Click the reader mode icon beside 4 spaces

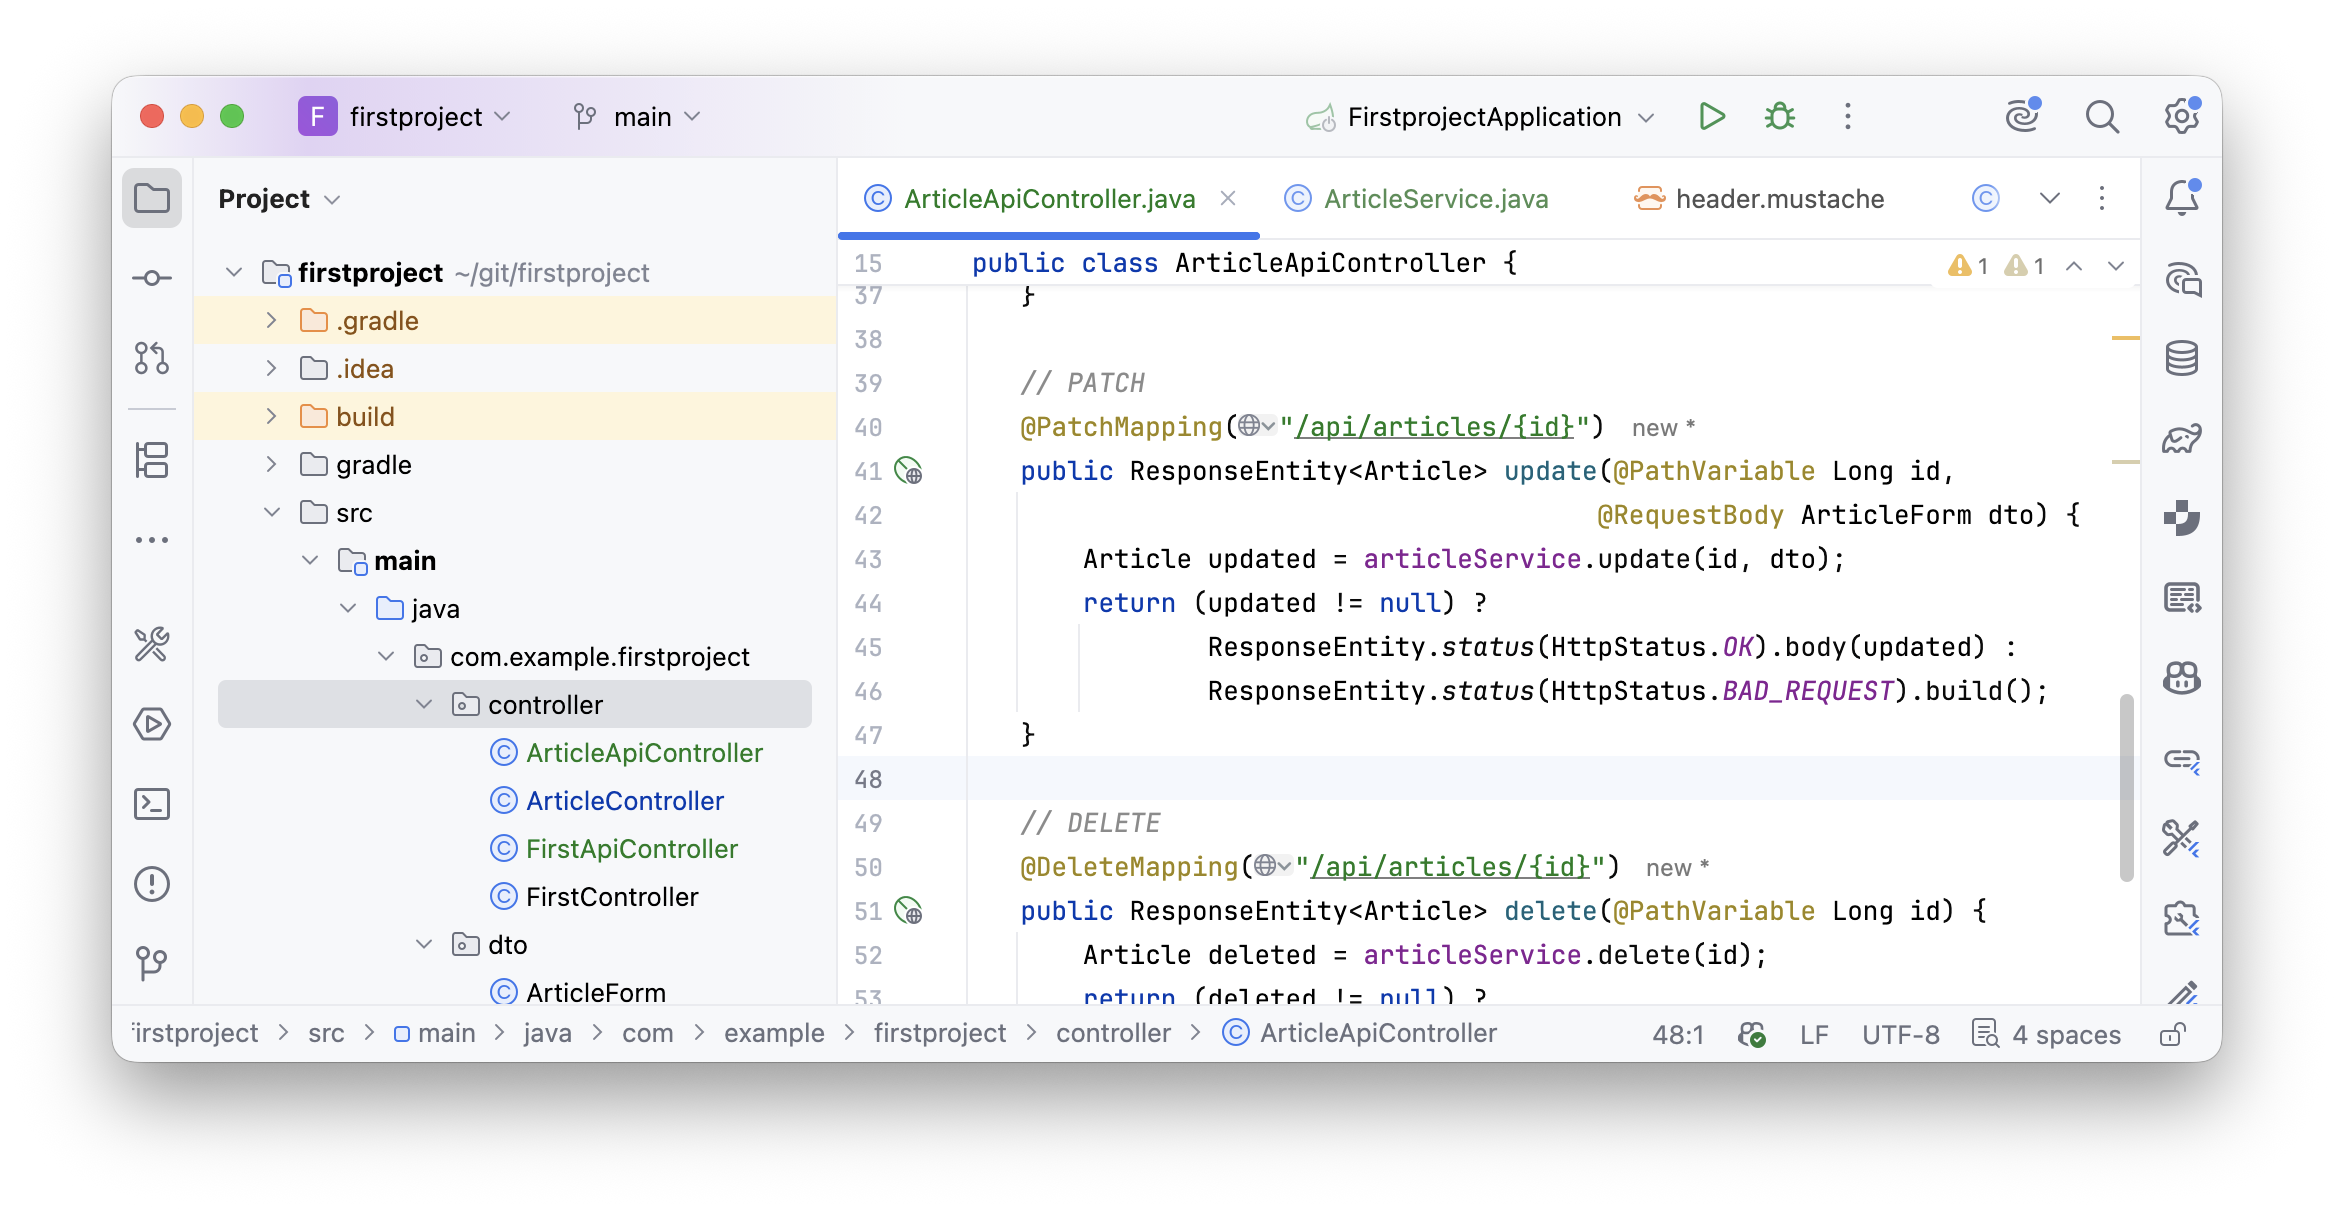point(1985,1034)
